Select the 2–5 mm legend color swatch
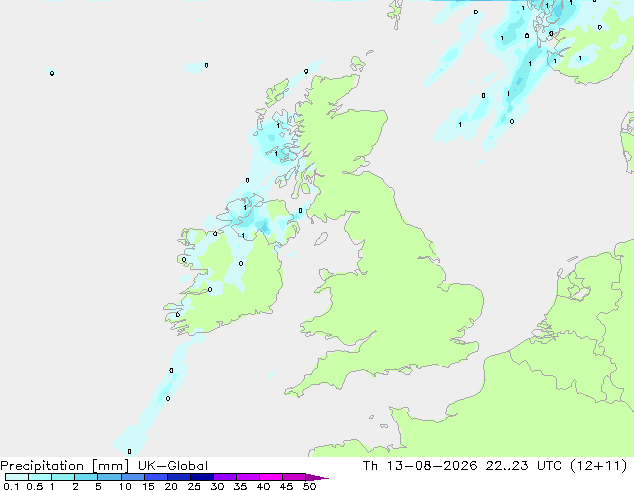The image size is (634, 490). [86, 477]
